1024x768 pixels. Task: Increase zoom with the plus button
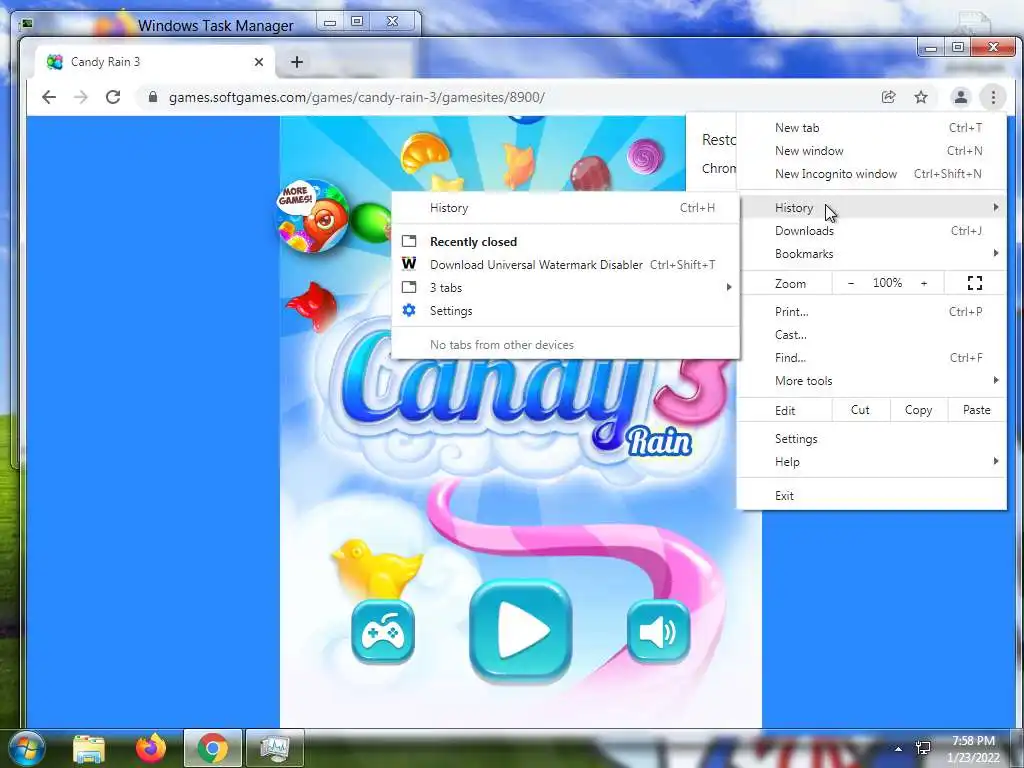(924, 283)
